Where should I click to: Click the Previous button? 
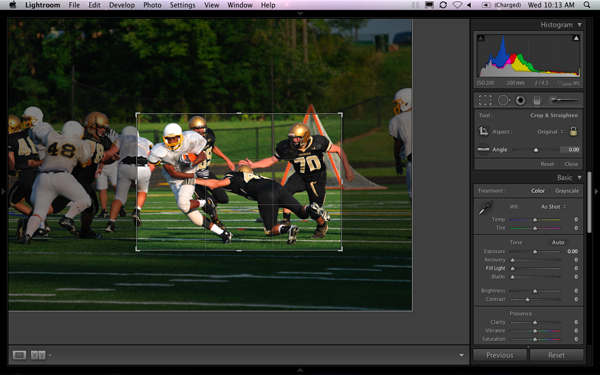pyautogui.click(x=500, y=355)
